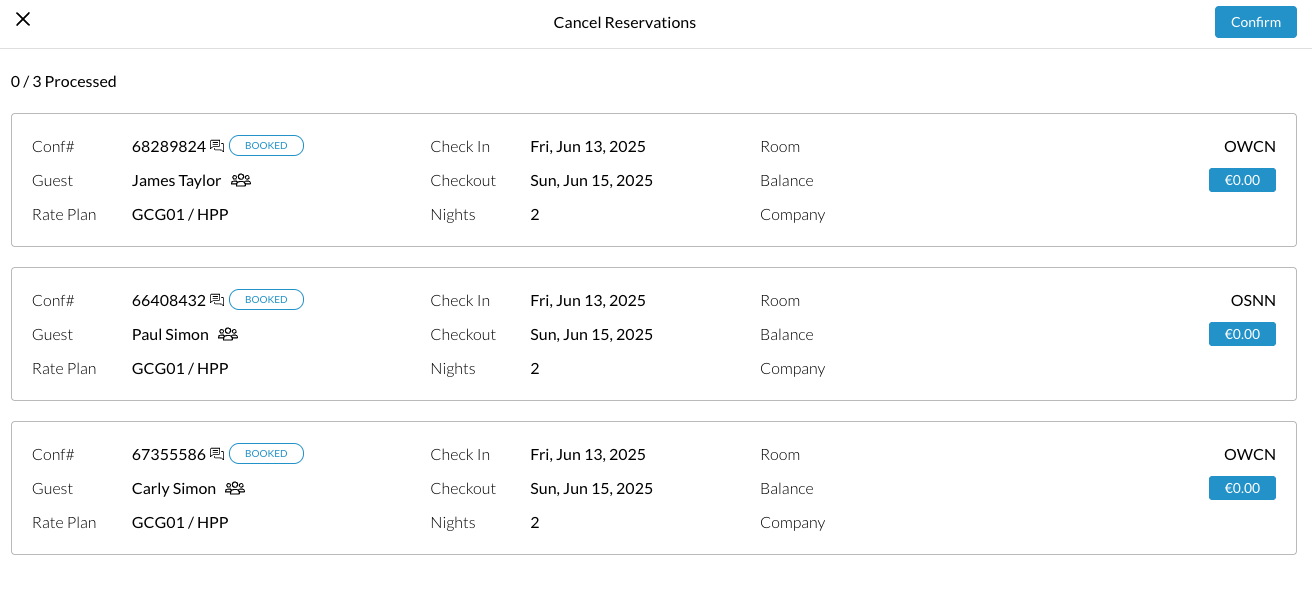Screen dimensions: 1312x589
Task: Open the €0.00 balance badge for James Taylor
Action: point(1242,180)
